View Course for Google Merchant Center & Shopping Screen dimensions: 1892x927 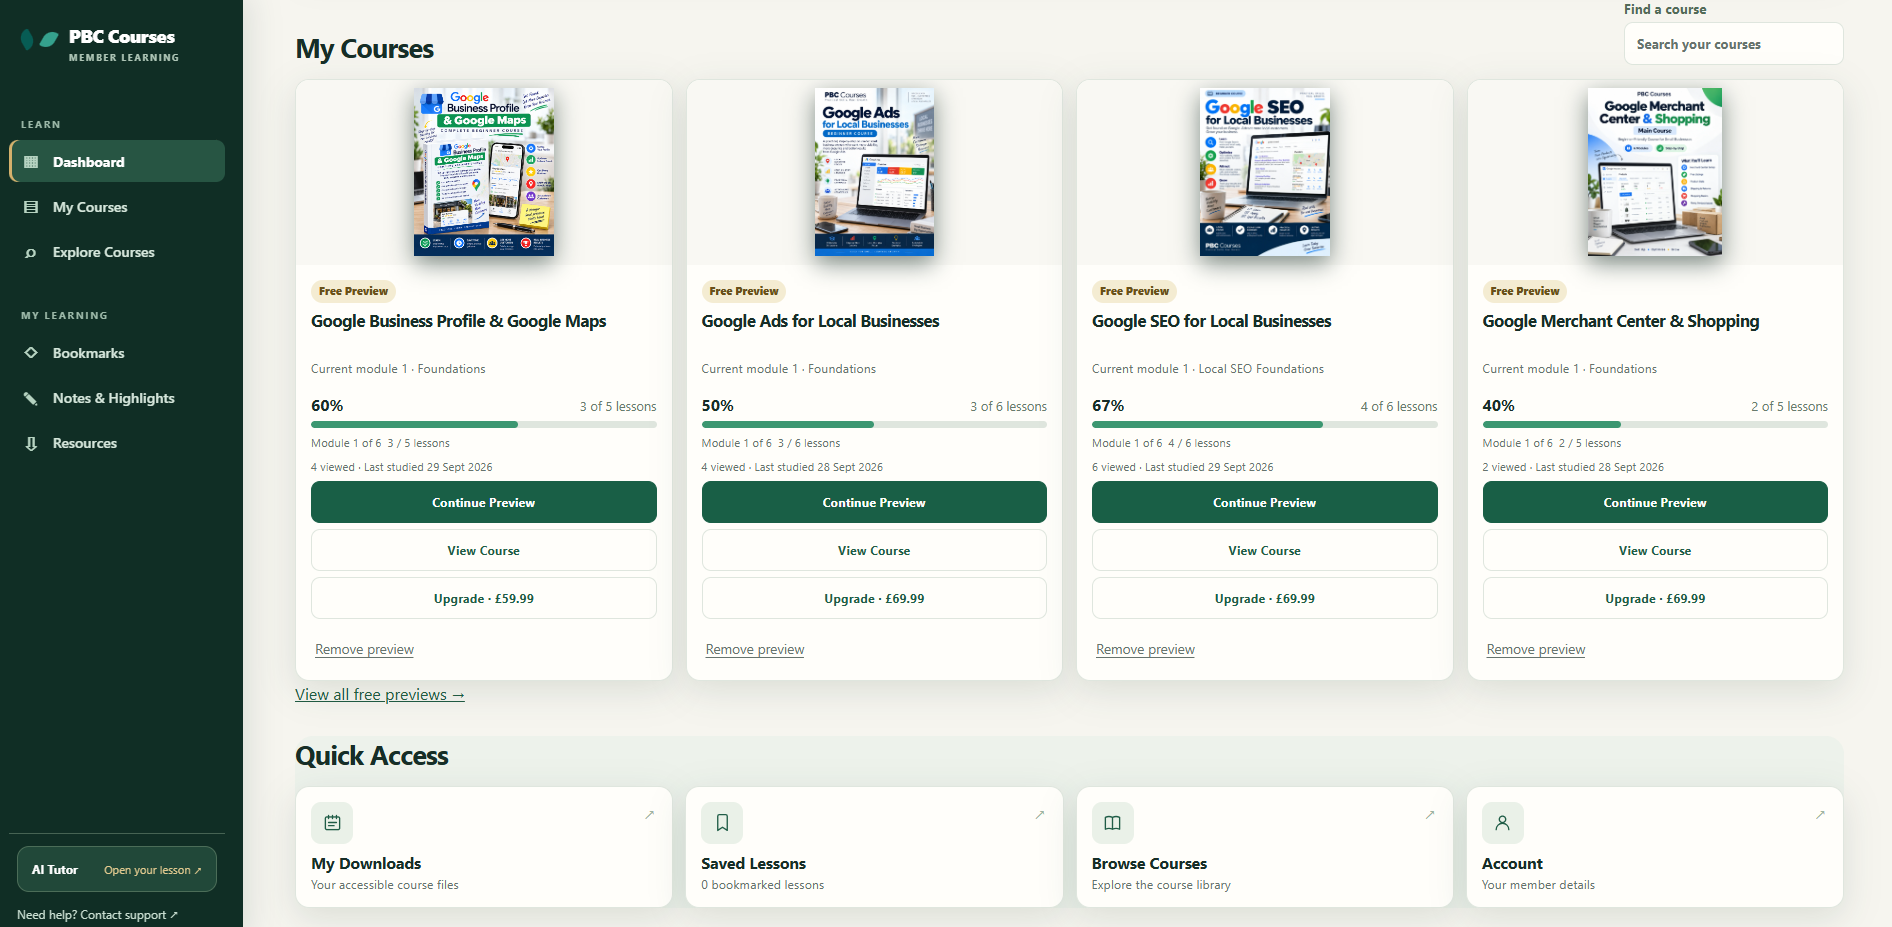pos(1655,550)
